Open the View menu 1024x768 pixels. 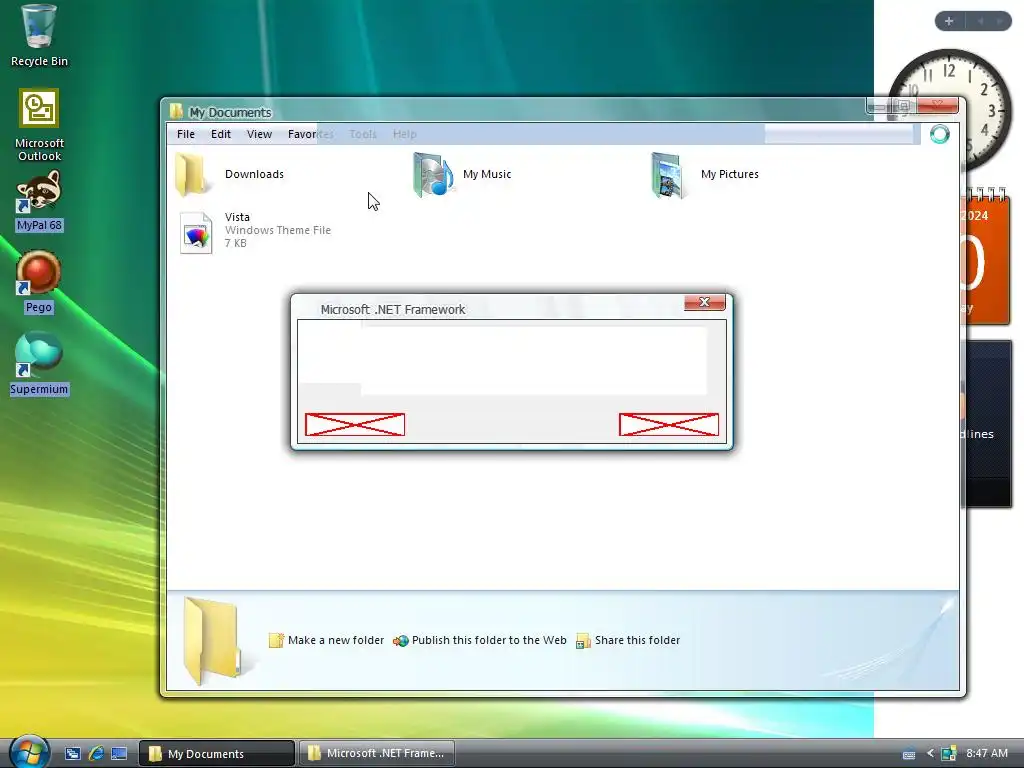(x=259, y=134)
